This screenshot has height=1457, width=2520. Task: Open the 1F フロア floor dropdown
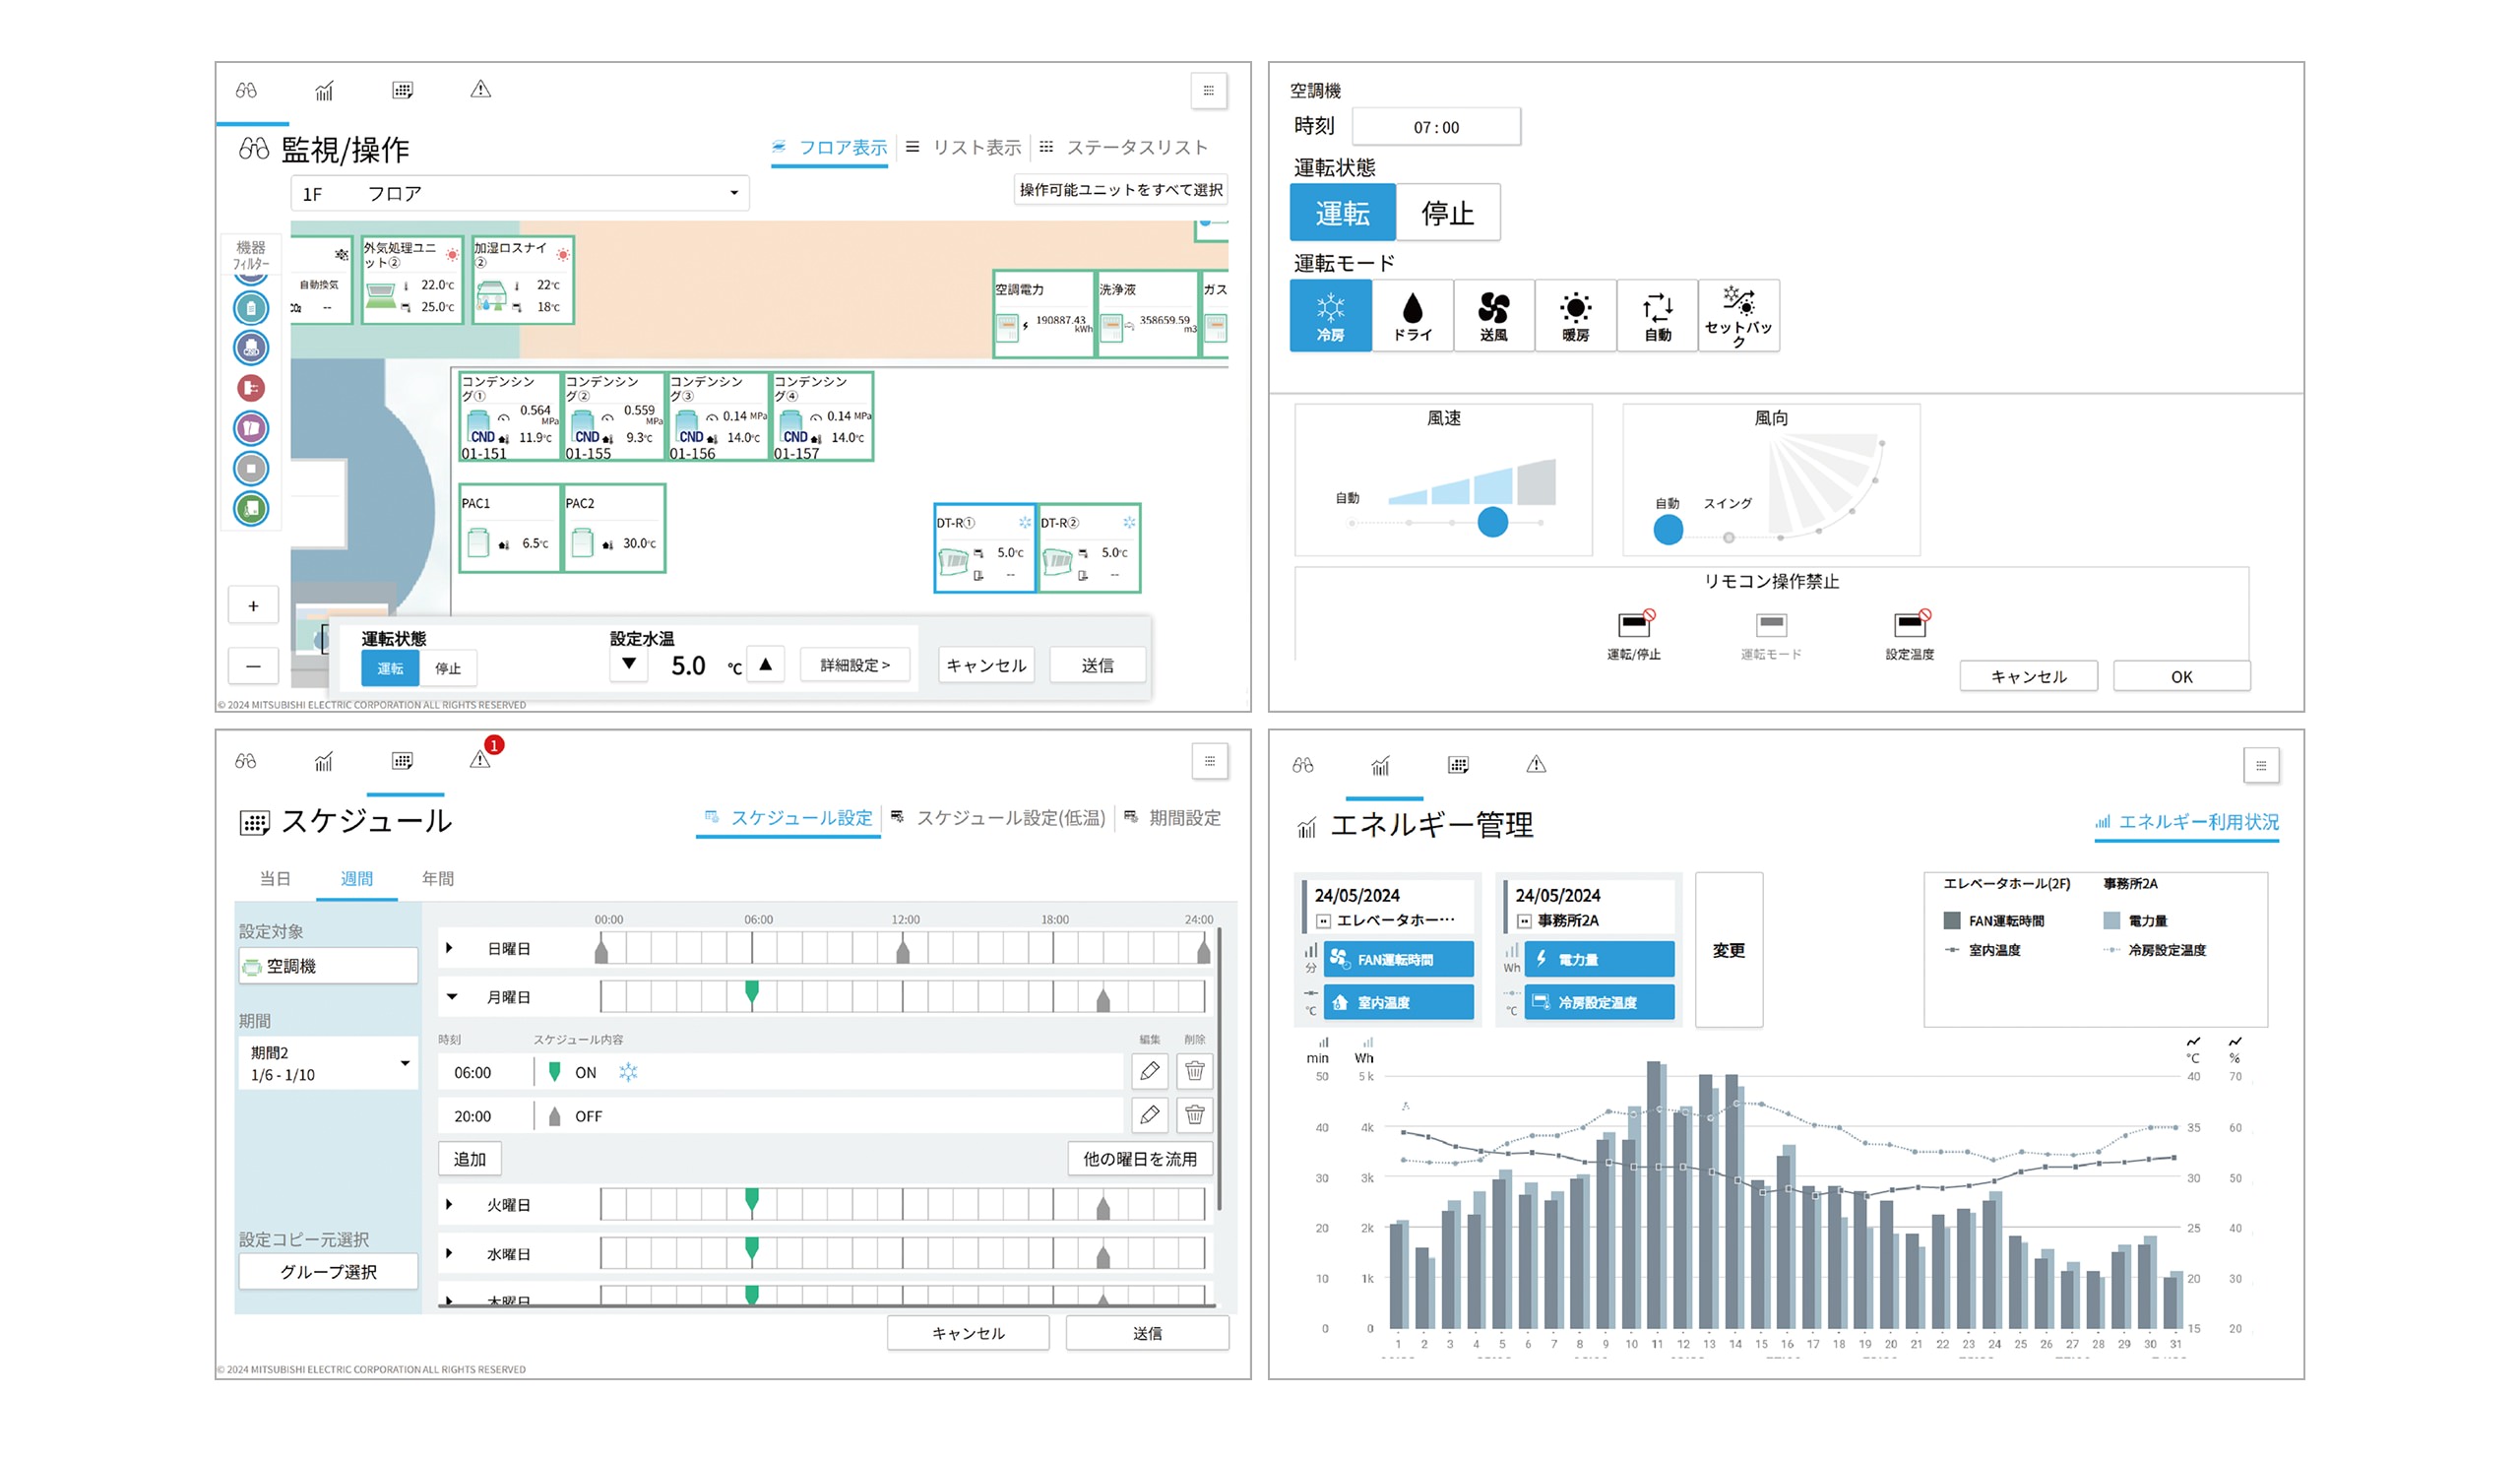pos(520,193)
